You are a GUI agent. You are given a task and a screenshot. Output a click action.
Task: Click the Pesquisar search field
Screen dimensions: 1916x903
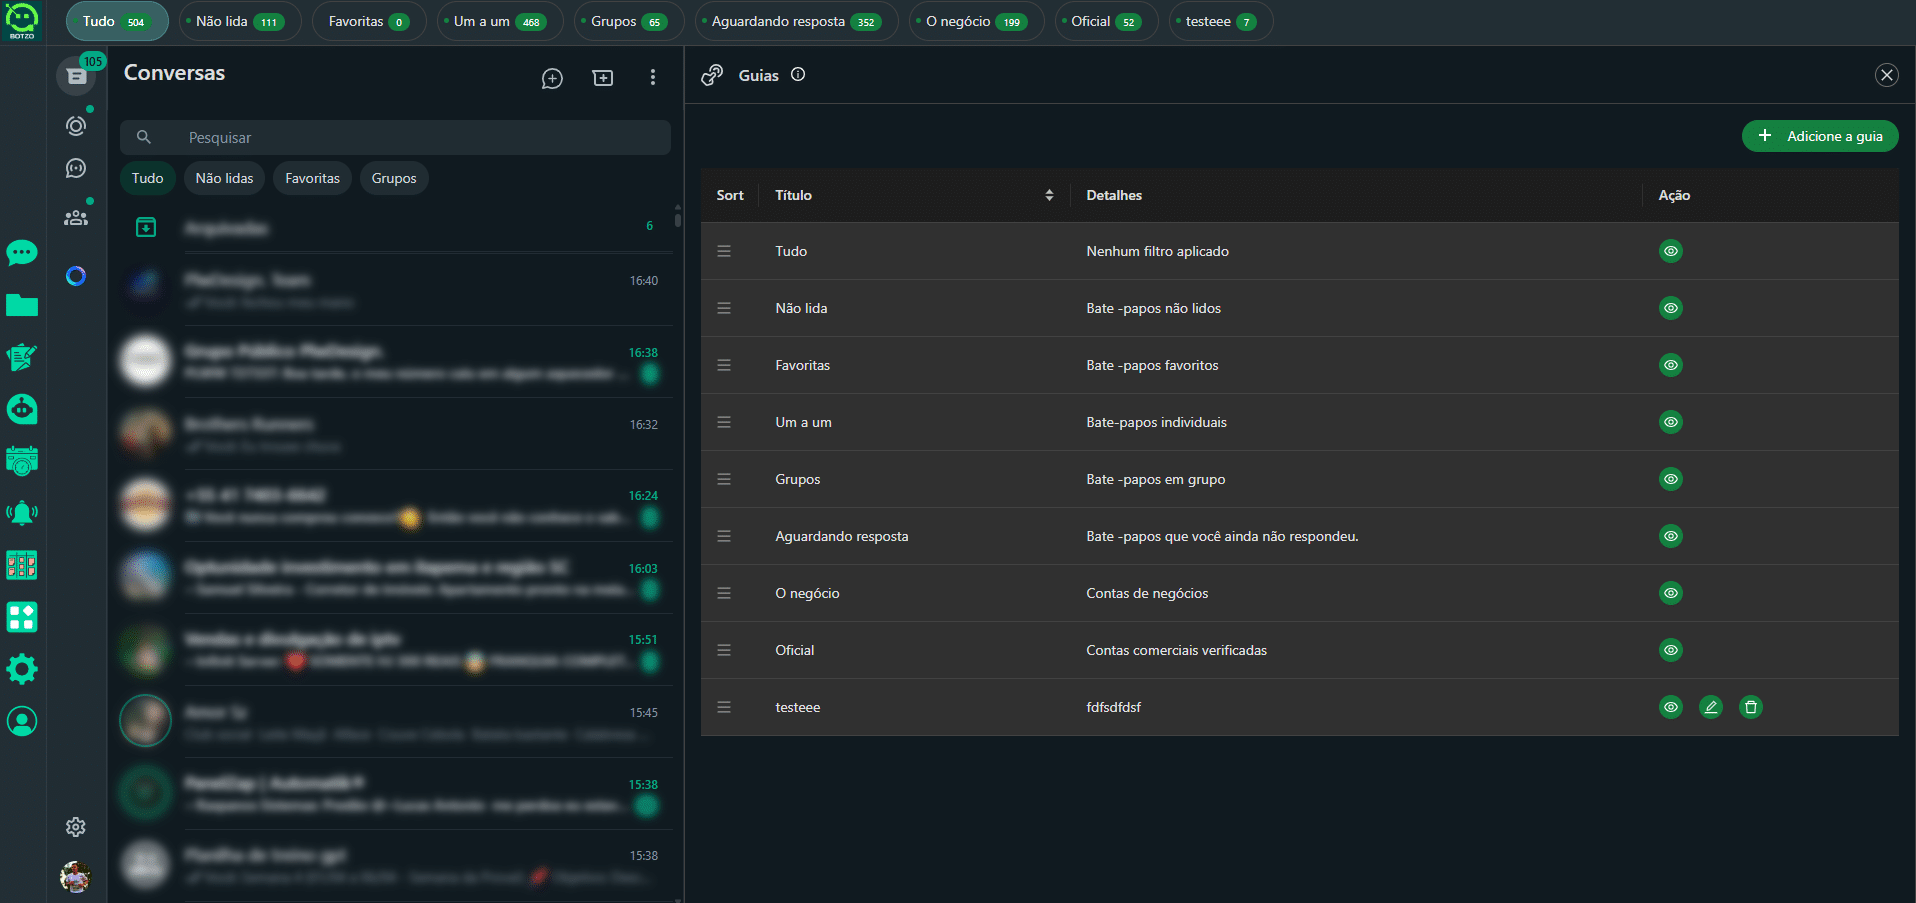[420, 138]
